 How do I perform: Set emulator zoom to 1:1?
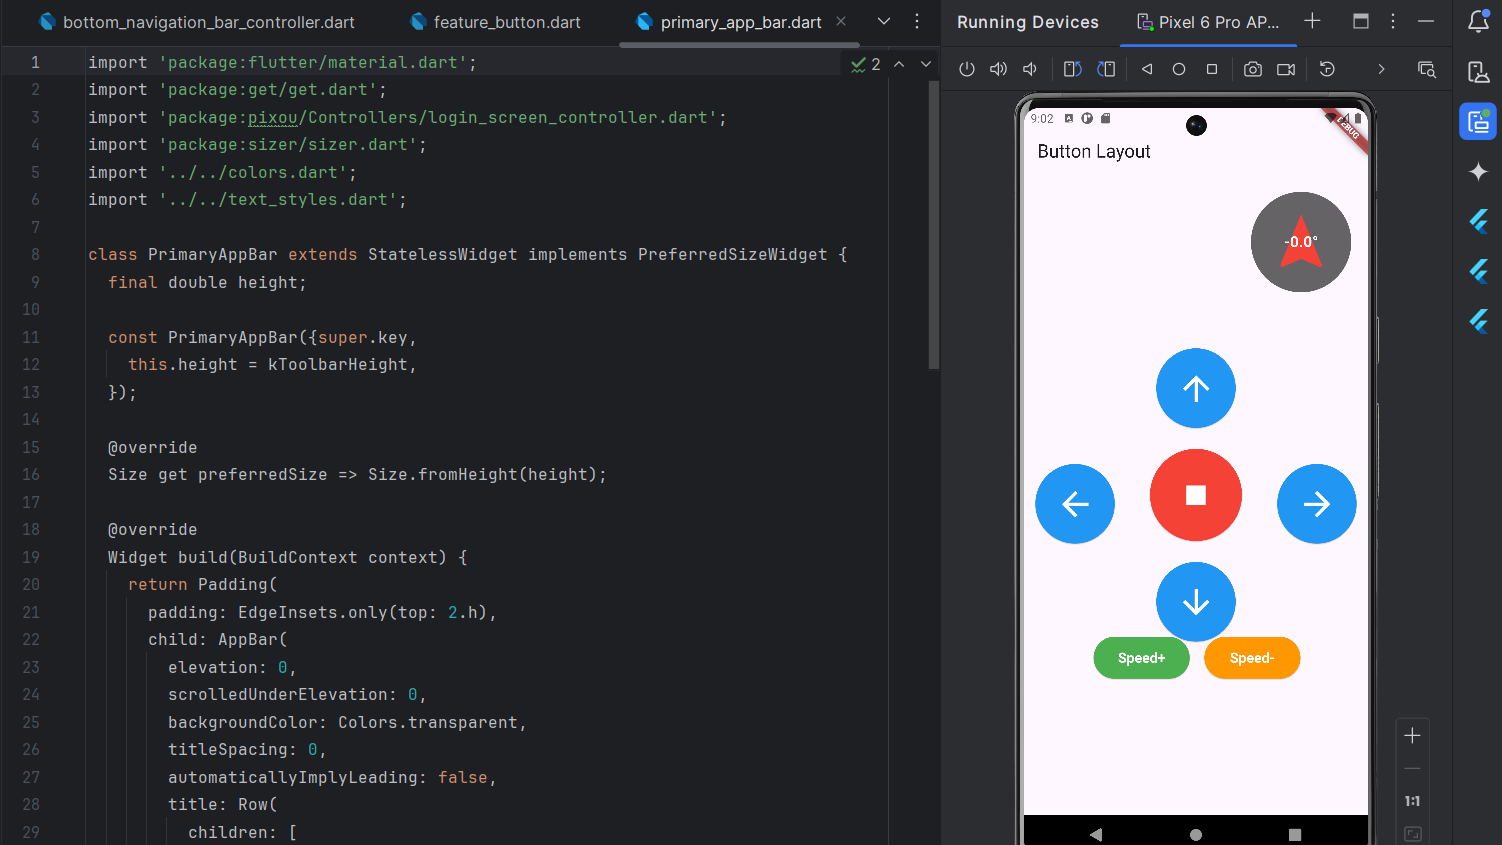pyautogui.click(x=1412, y=801)
